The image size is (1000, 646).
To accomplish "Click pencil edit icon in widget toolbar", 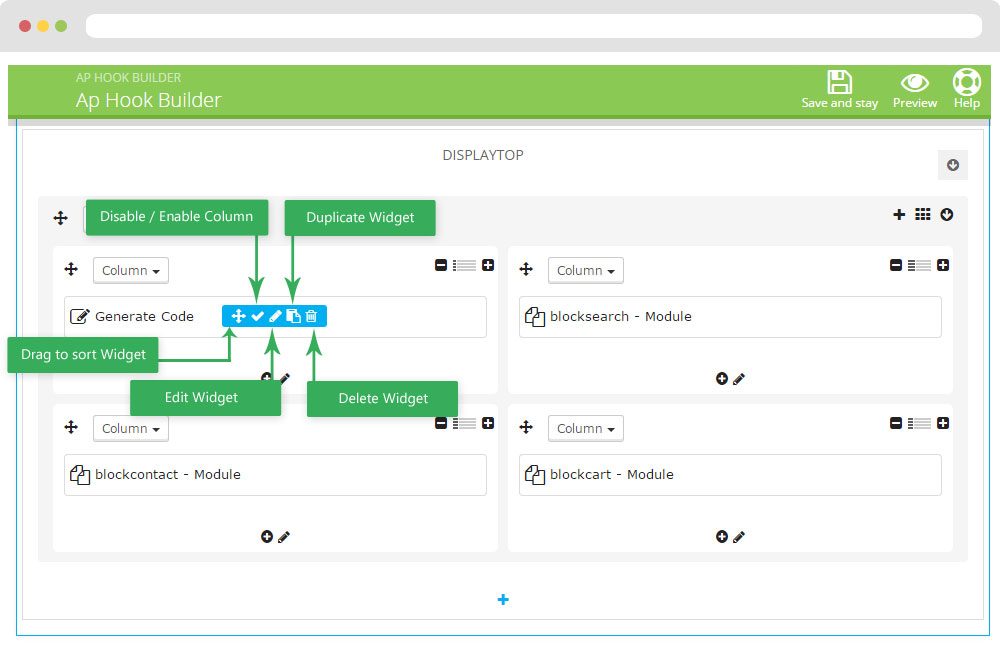I will point(275,316).
